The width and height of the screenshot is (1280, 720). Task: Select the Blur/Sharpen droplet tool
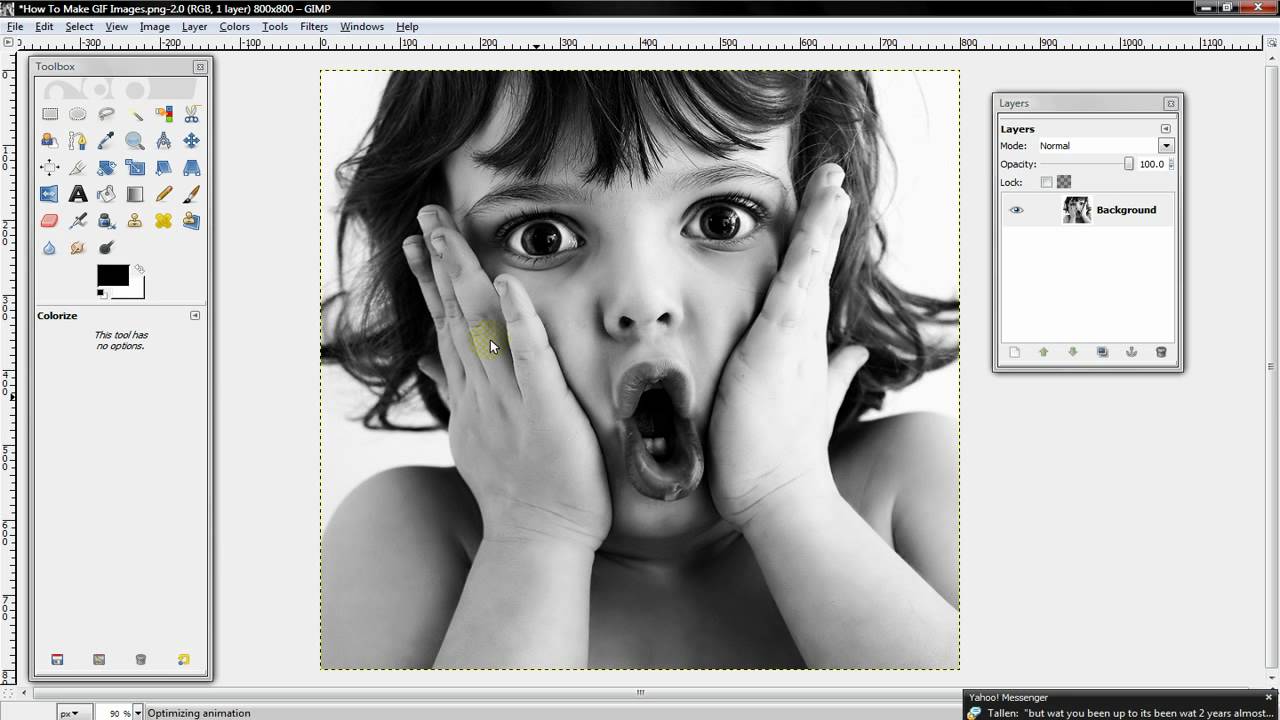(49, 248)
